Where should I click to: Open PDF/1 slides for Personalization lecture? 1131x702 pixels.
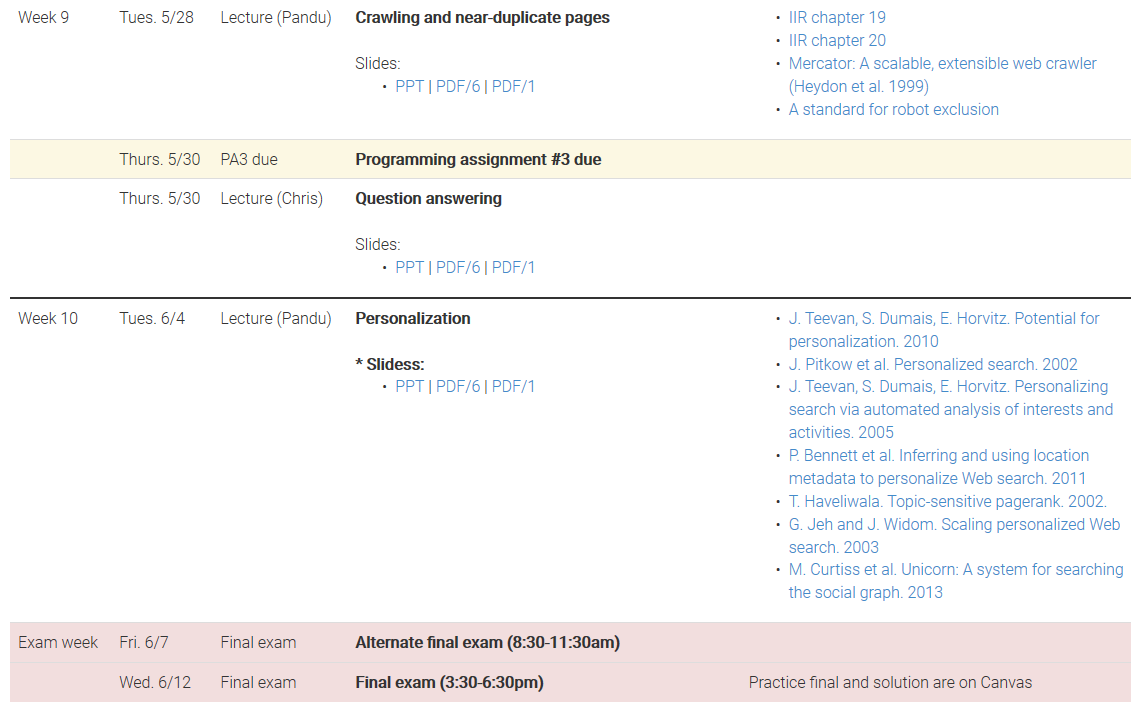pos(514,387)
